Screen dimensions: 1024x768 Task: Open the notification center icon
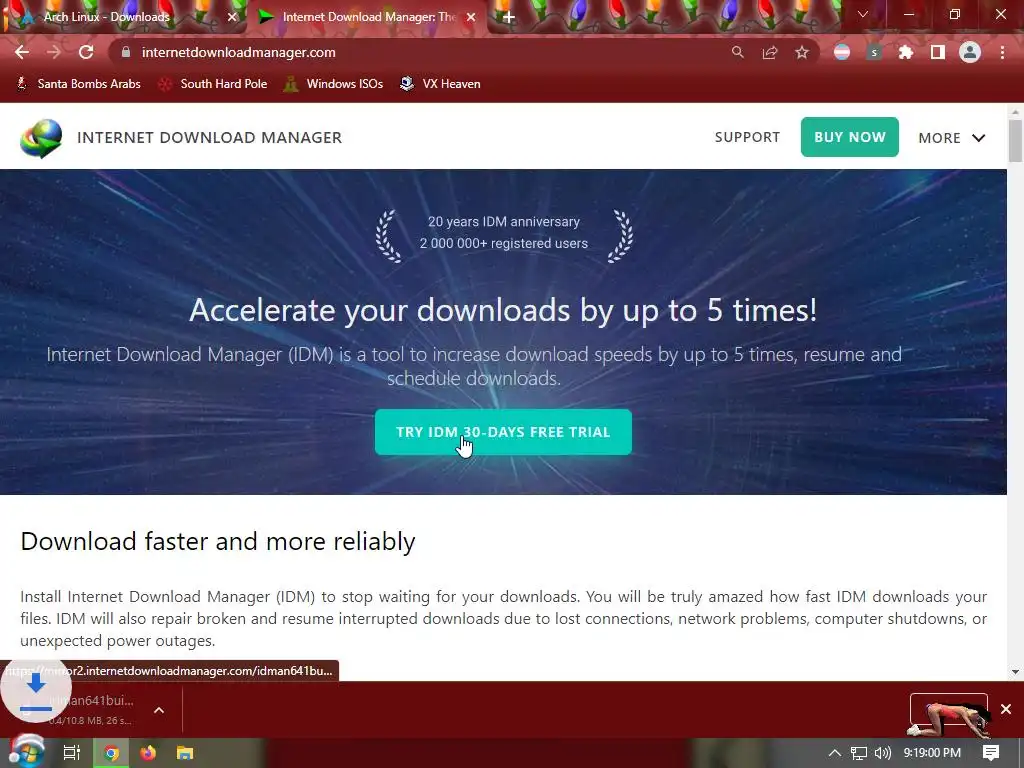[x=991, y=753]
